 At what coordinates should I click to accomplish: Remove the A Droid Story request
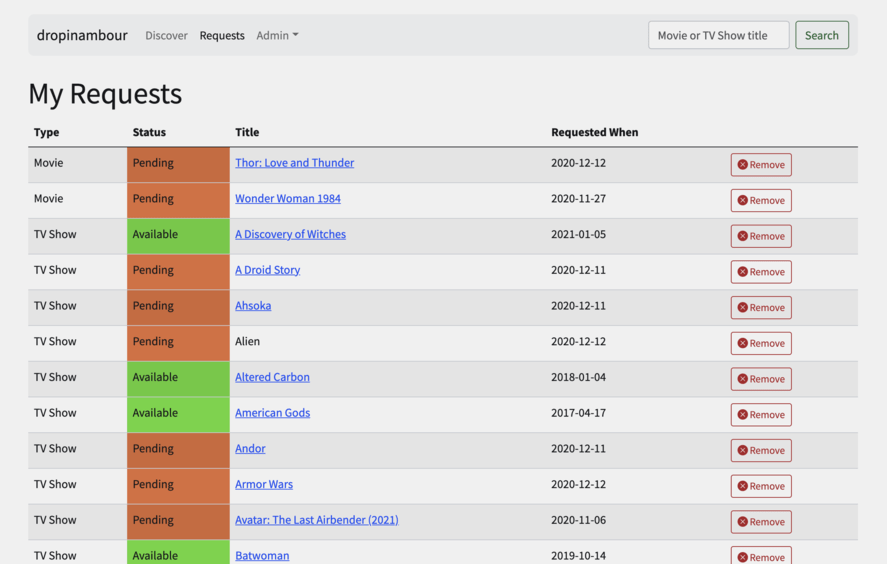click(x=761, y=272)
